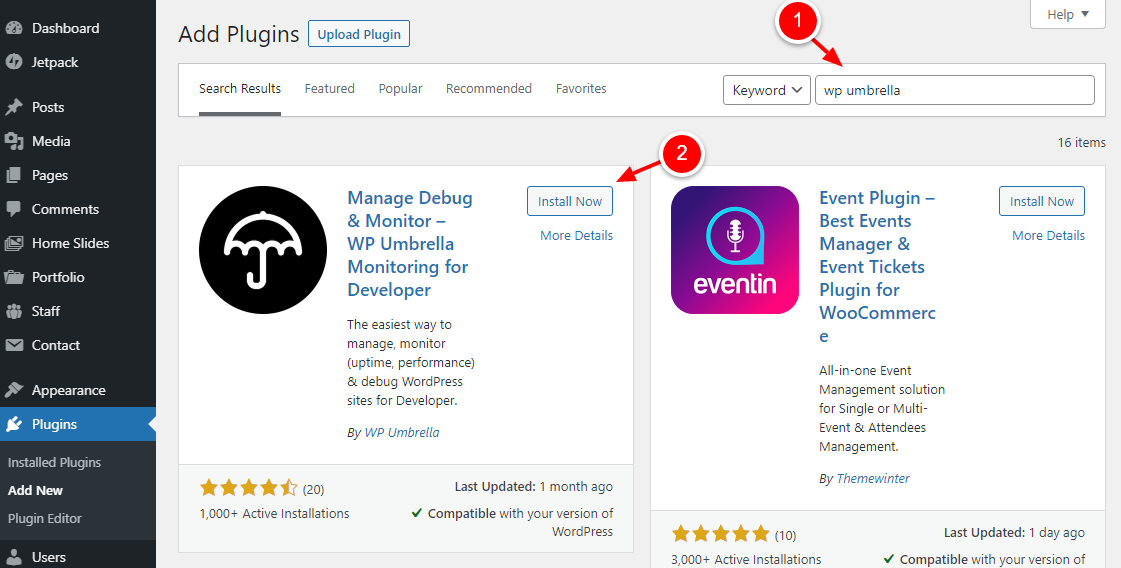
Task: Open the Portfolio menu
Action: [78, 278]
